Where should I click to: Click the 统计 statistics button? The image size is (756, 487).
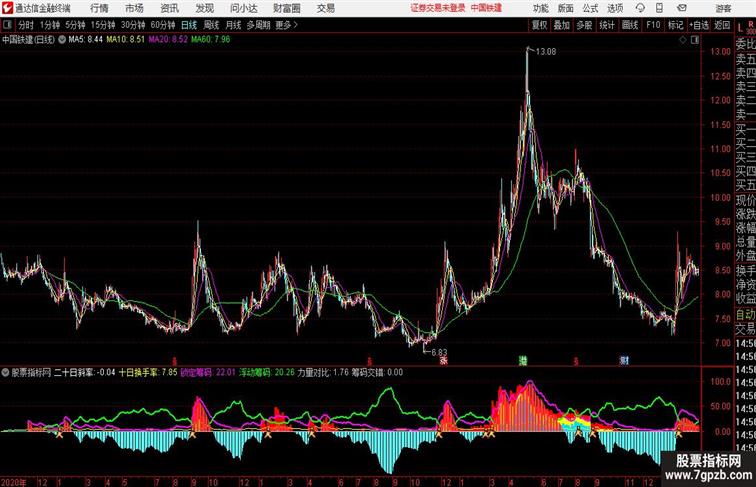(x=607, y=25)
